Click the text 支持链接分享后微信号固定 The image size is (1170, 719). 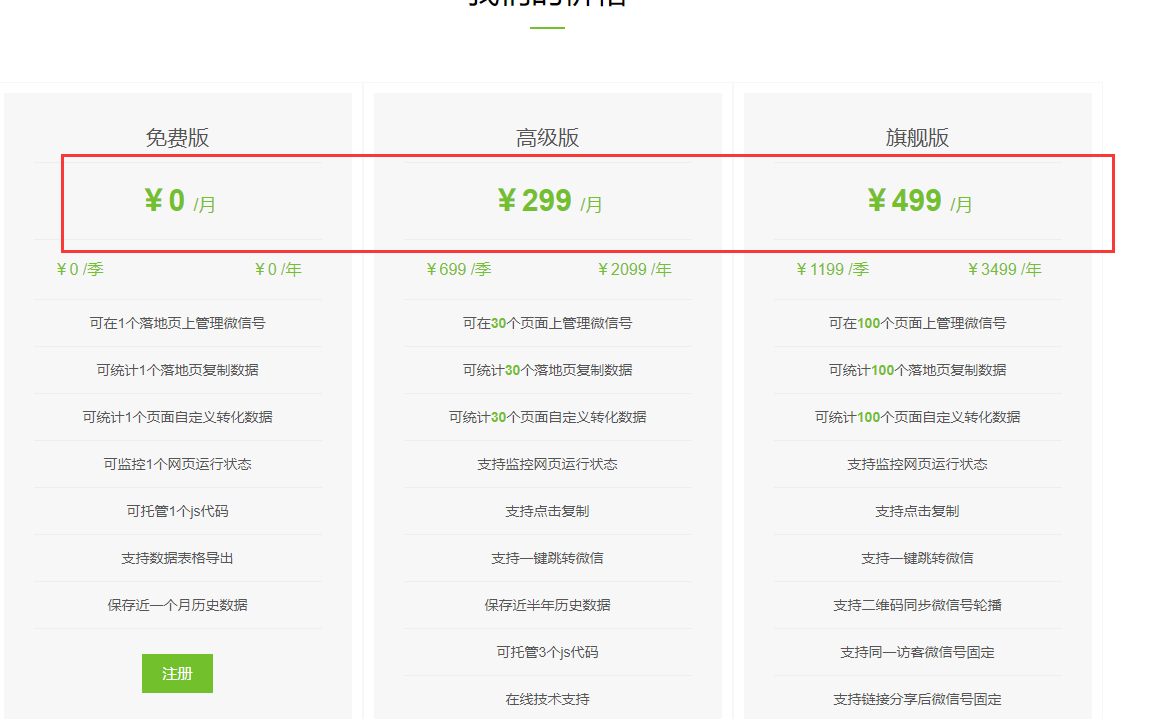tap(917, 699)
